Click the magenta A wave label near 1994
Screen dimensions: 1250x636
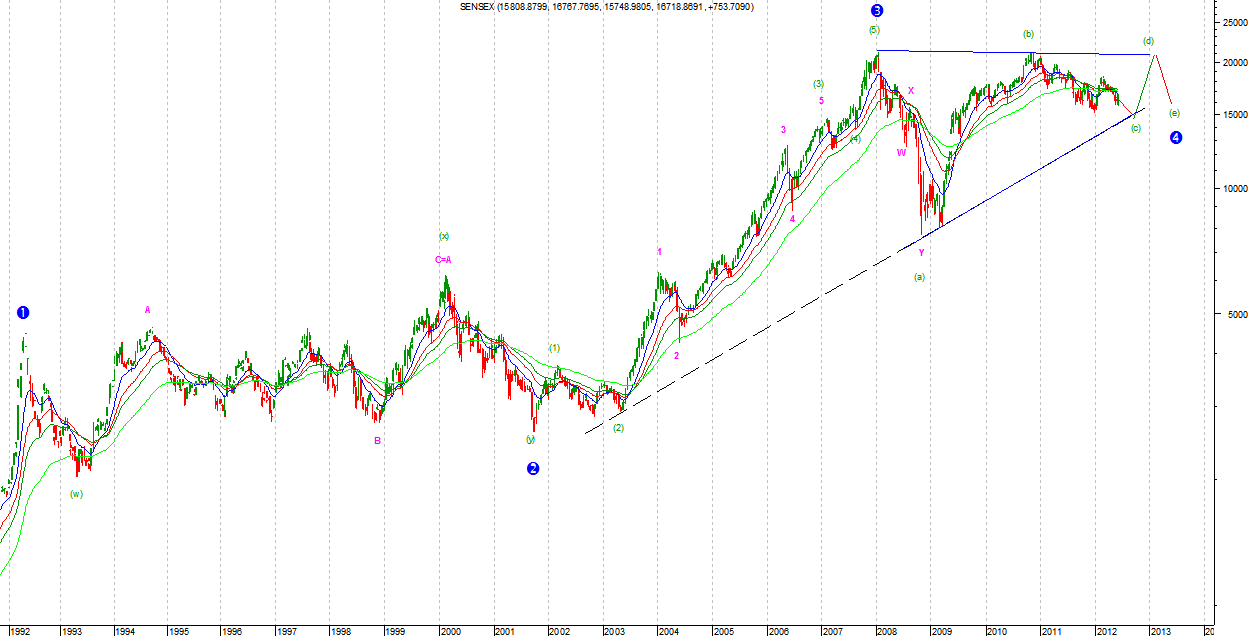[148, 310]
